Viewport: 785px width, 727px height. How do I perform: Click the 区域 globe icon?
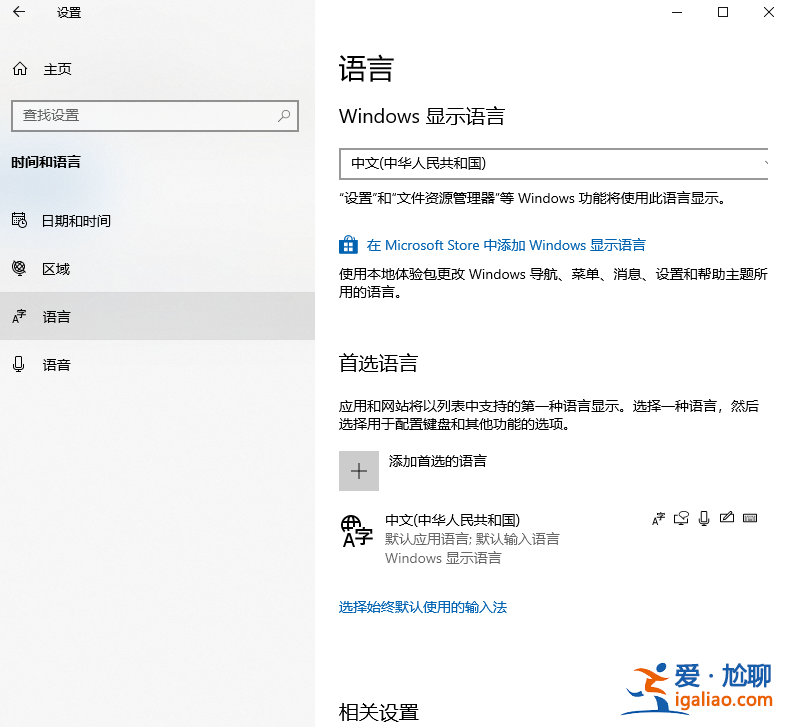[19, 268]
